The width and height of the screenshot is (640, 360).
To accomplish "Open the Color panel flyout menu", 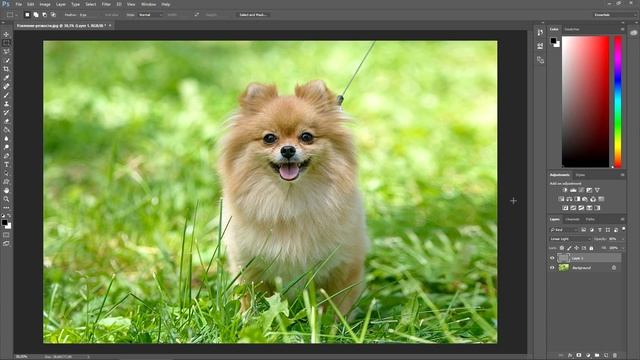I will point(622,29).
